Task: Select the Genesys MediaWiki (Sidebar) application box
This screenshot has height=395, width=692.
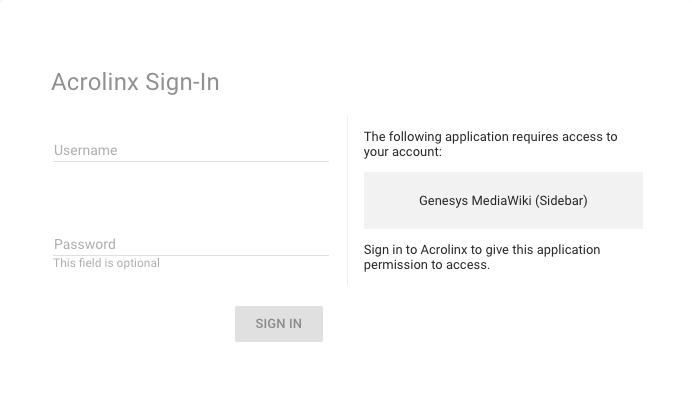Action: 503,201
